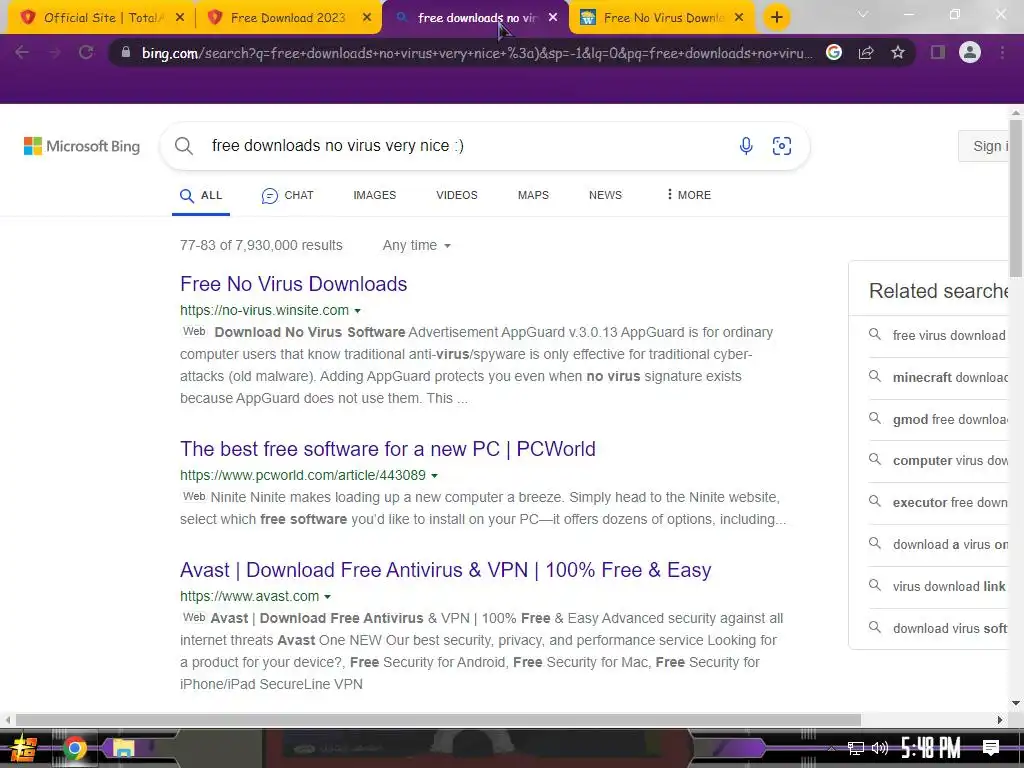This screenshot has height=768, width=1024.
Task: Expand the MORE search categories menu
Action: point(689,195)
